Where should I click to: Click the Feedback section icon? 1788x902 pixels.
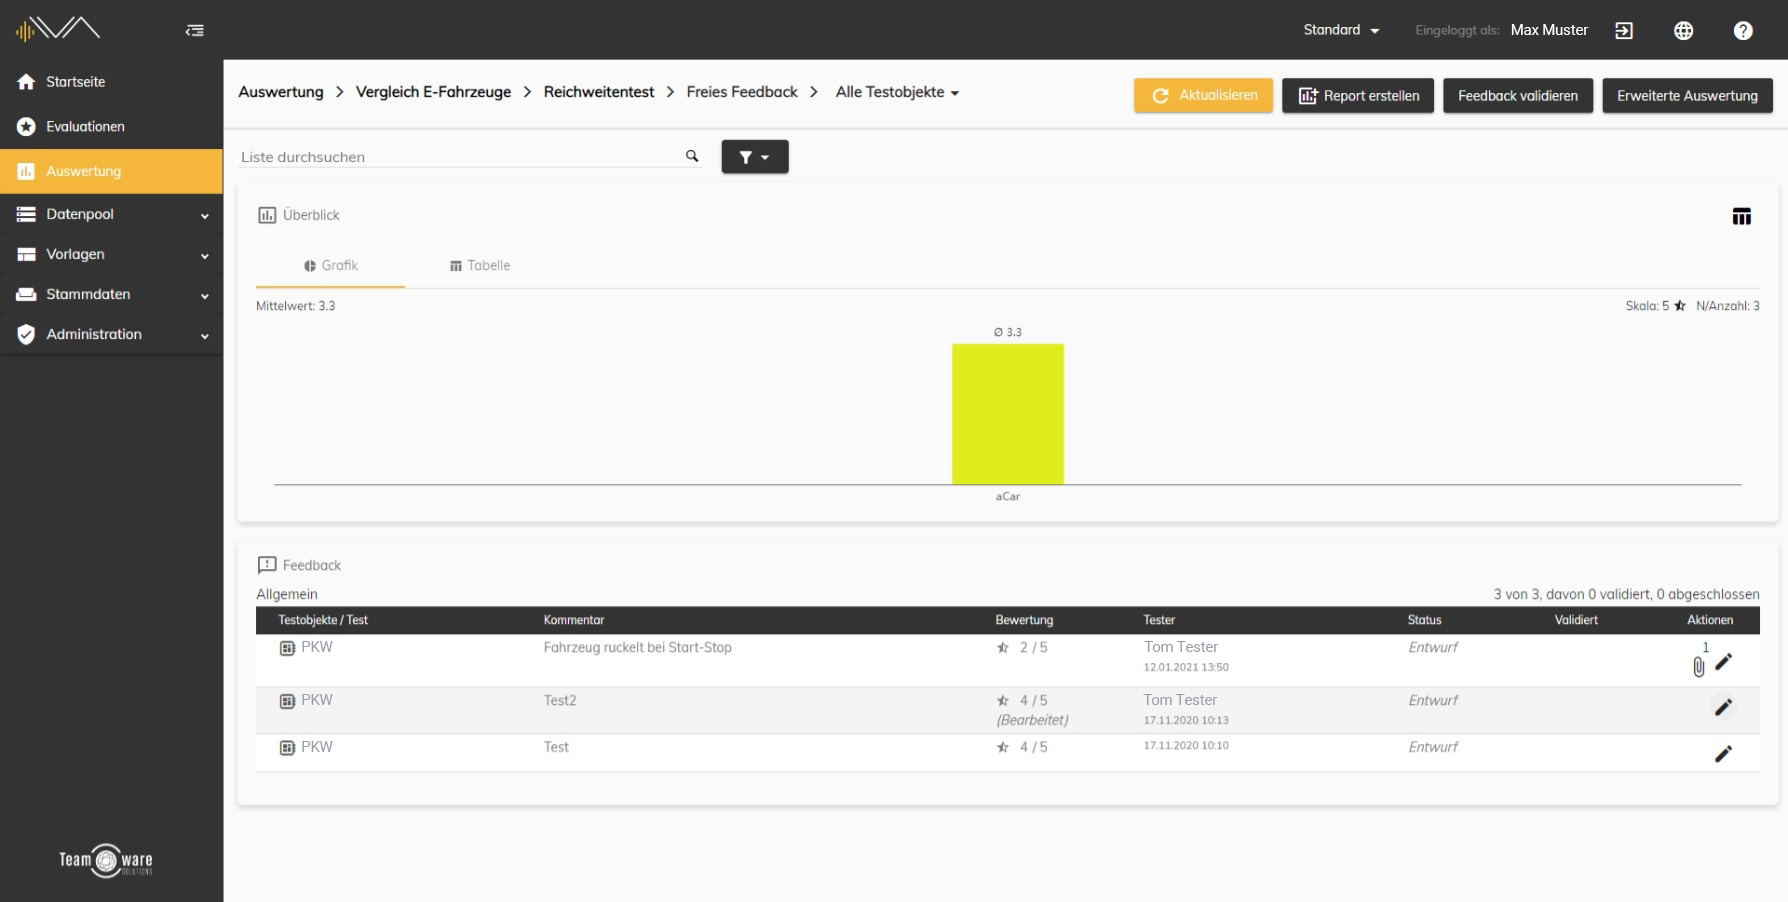267,565
